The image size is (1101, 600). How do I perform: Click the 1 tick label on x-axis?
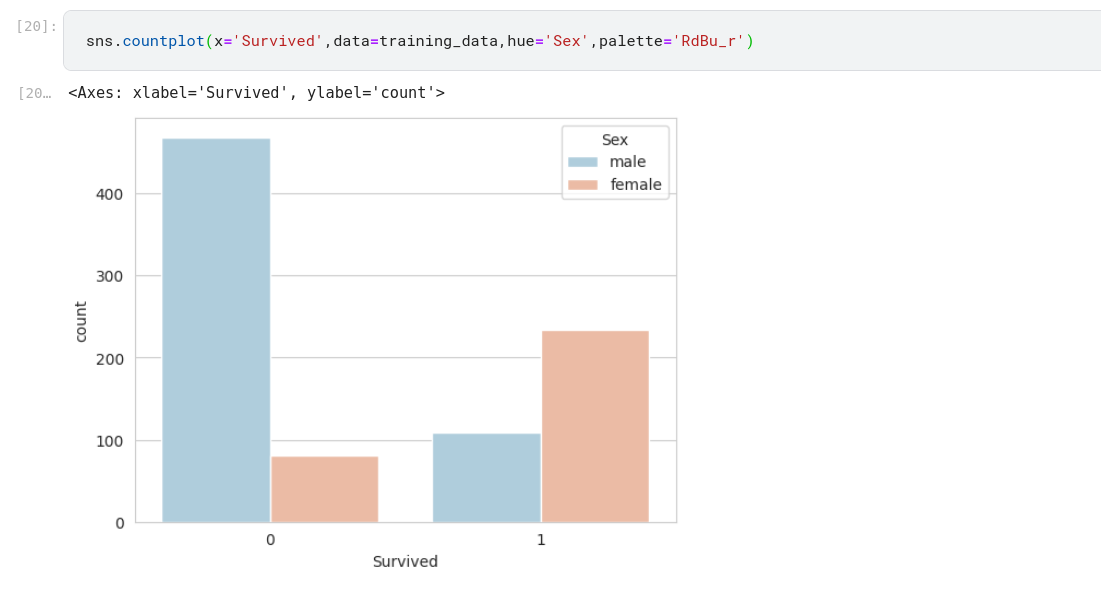pos(541,540)
